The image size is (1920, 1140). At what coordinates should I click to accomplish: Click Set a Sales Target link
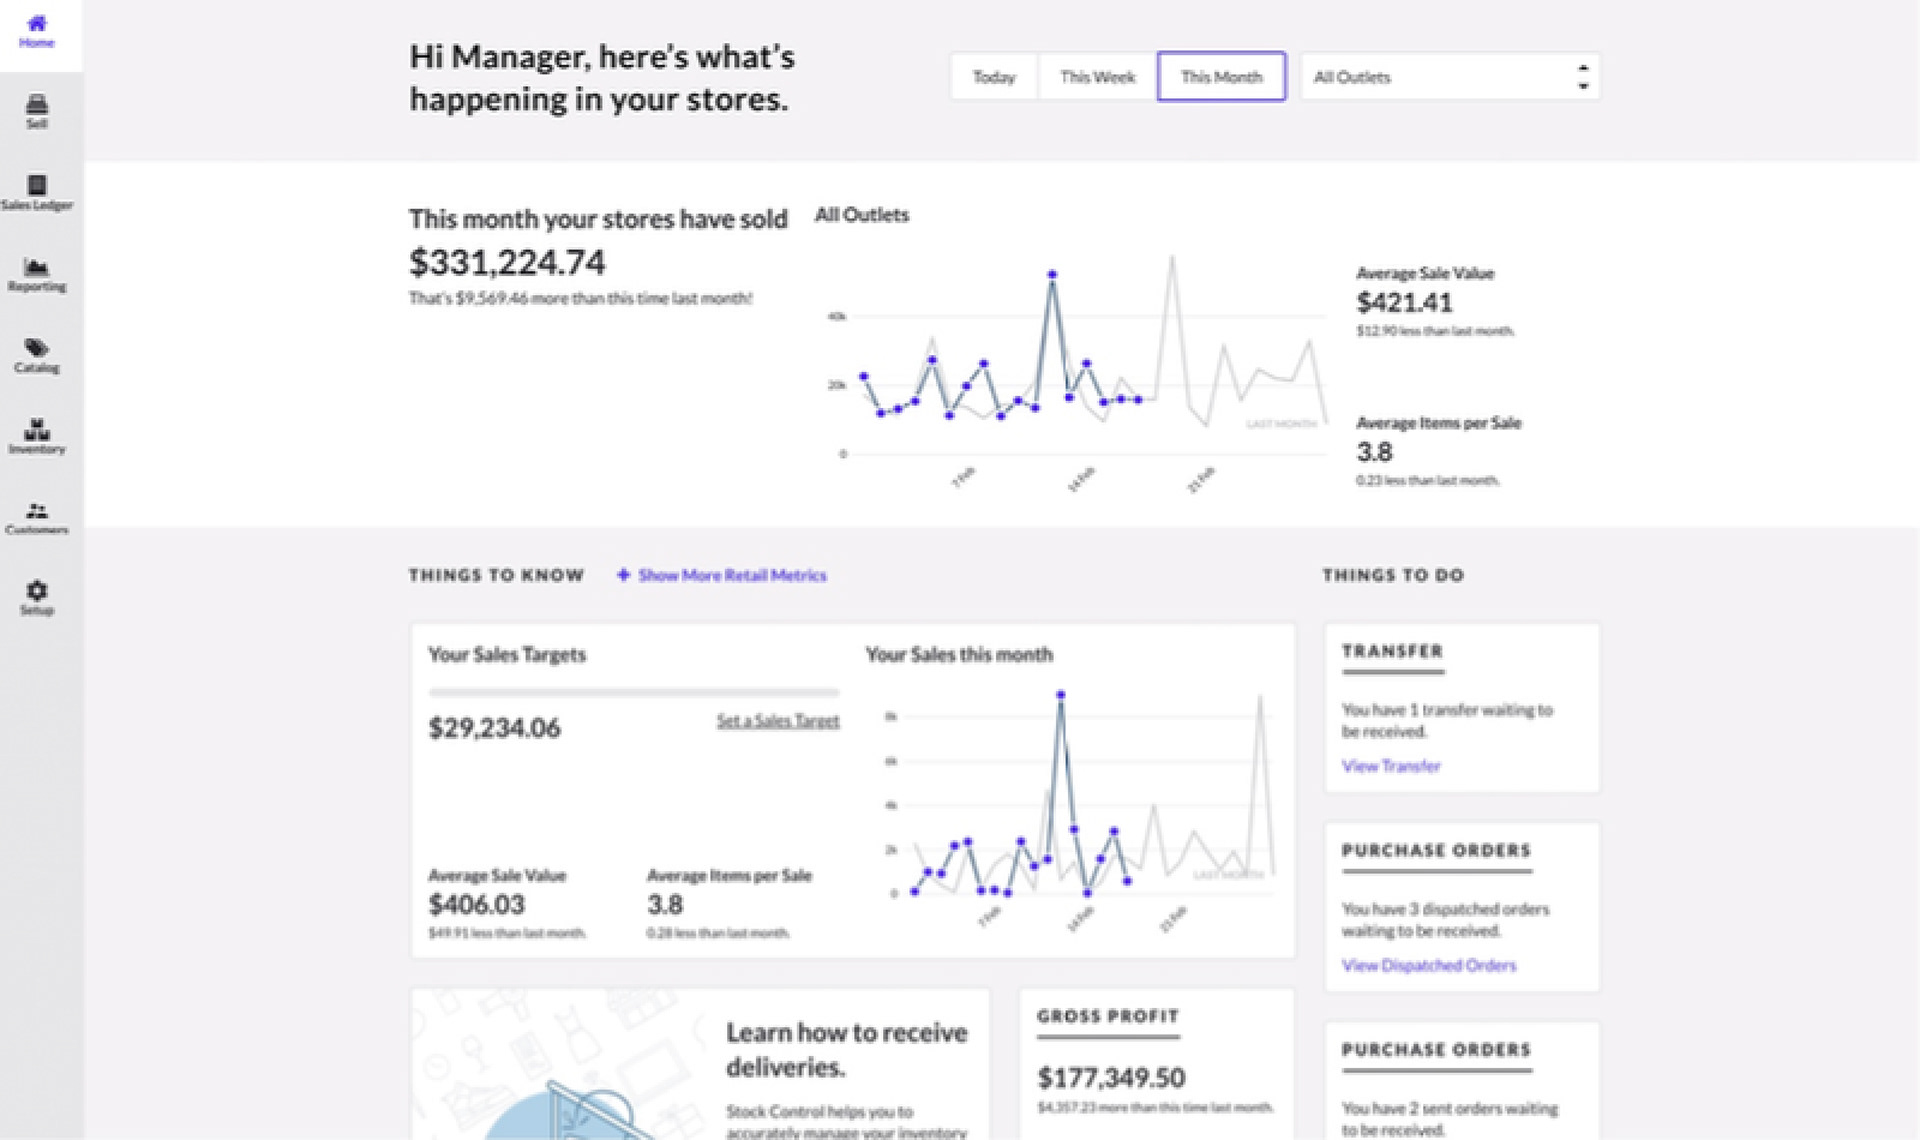click(778, 720)
